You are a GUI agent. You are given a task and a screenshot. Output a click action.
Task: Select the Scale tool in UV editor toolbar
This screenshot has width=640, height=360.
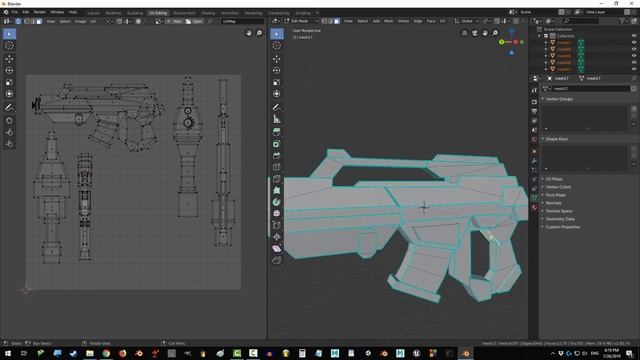coord(9,82)
